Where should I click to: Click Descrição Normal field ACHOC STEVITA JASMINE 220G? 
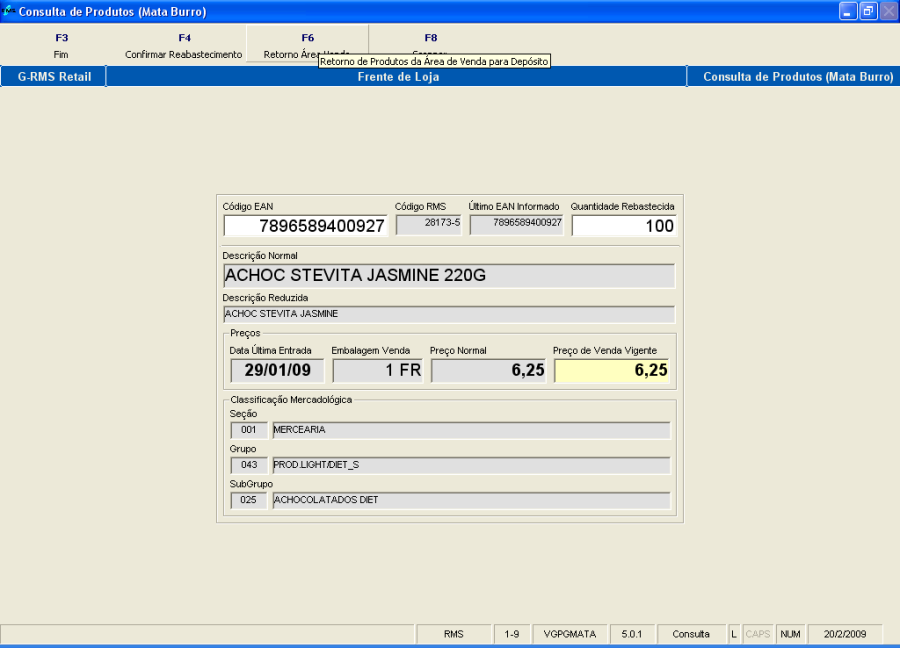449,276
